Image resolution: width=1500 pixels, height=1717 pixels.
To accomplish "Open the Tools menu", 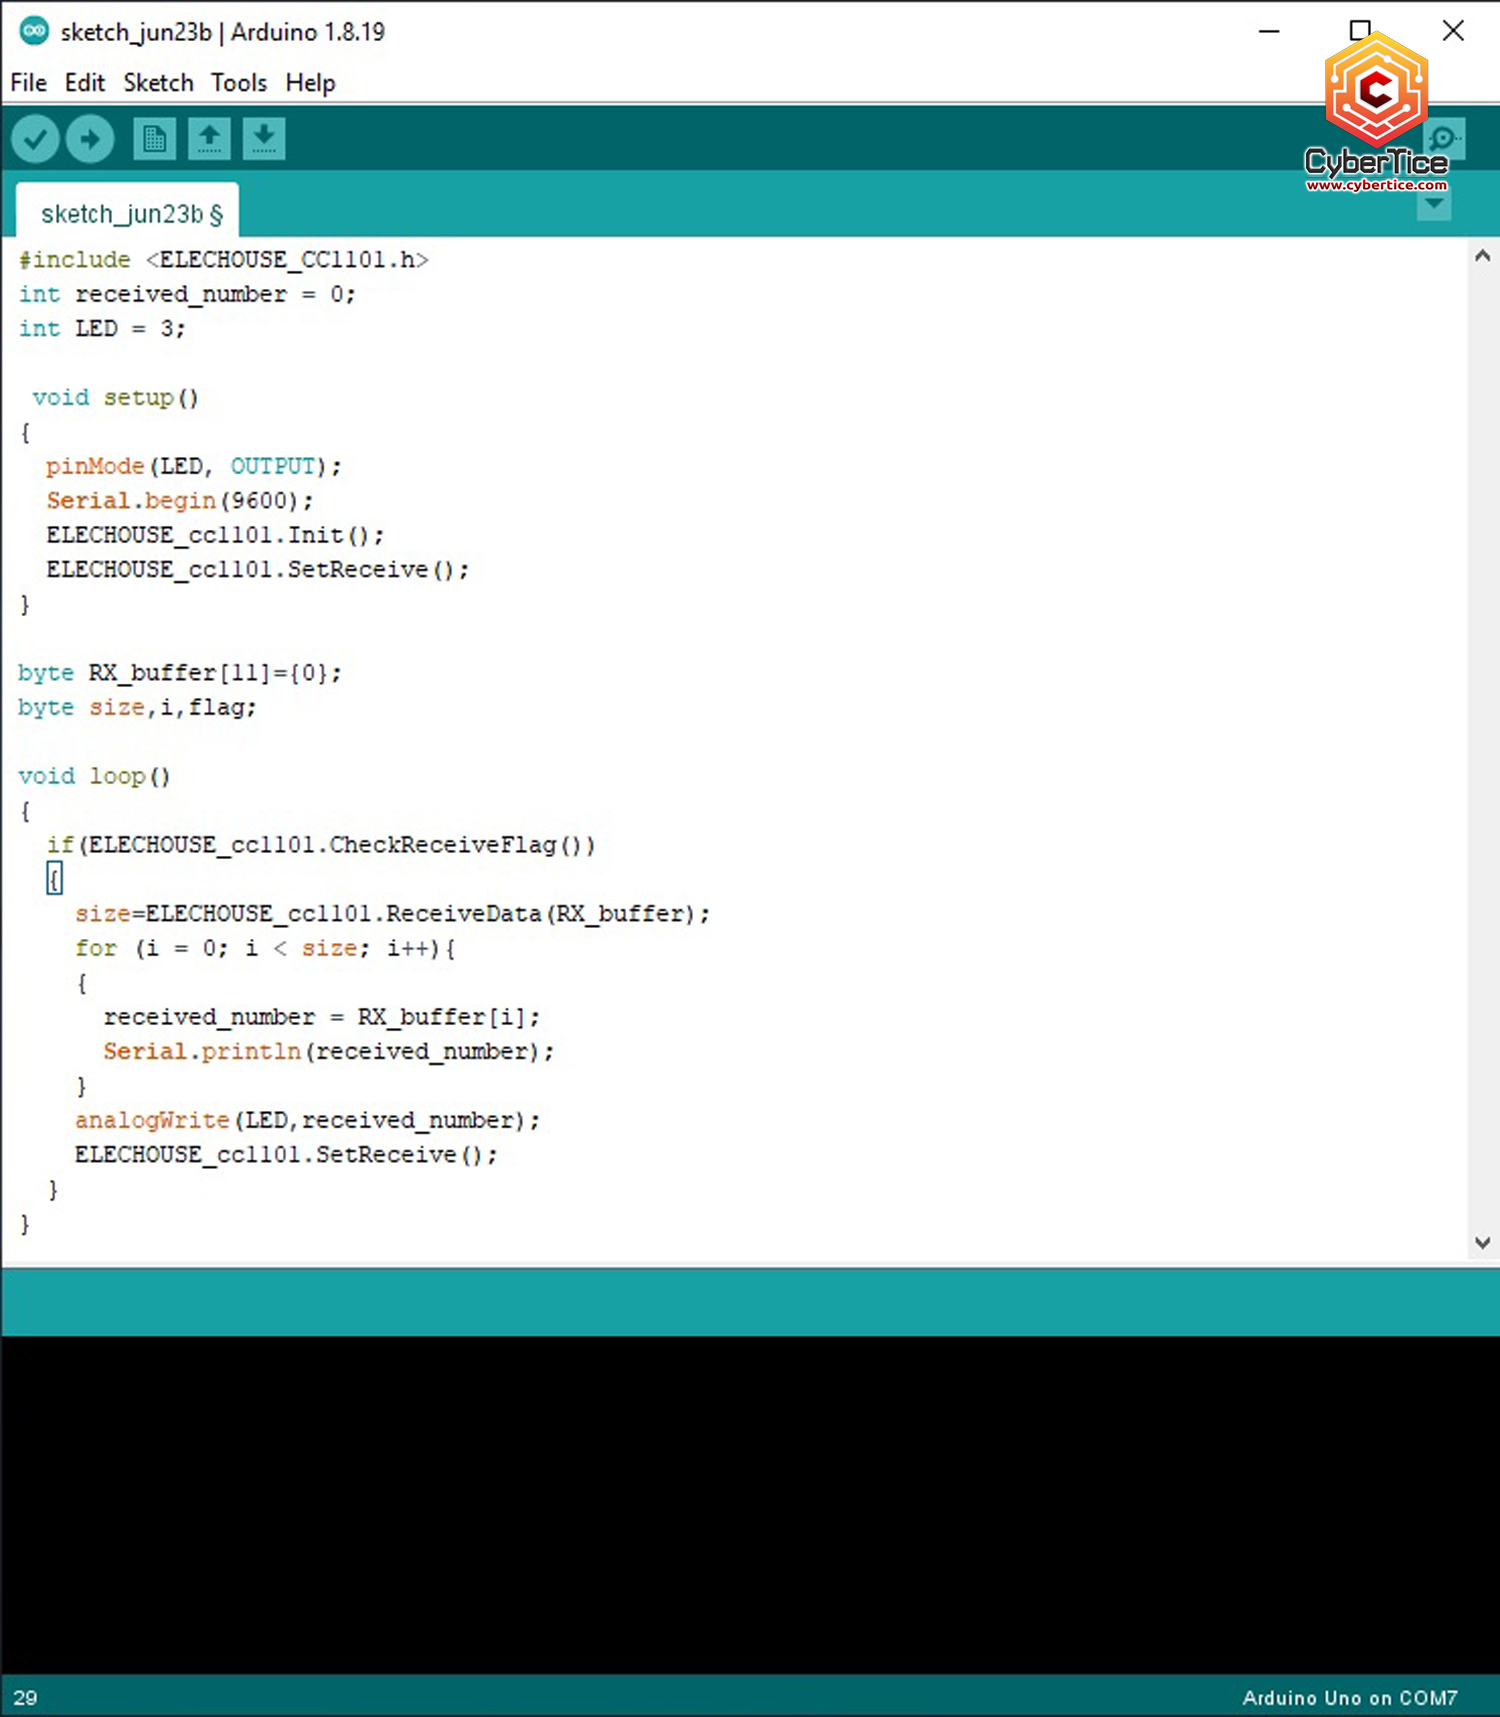I will pos(239,83).
